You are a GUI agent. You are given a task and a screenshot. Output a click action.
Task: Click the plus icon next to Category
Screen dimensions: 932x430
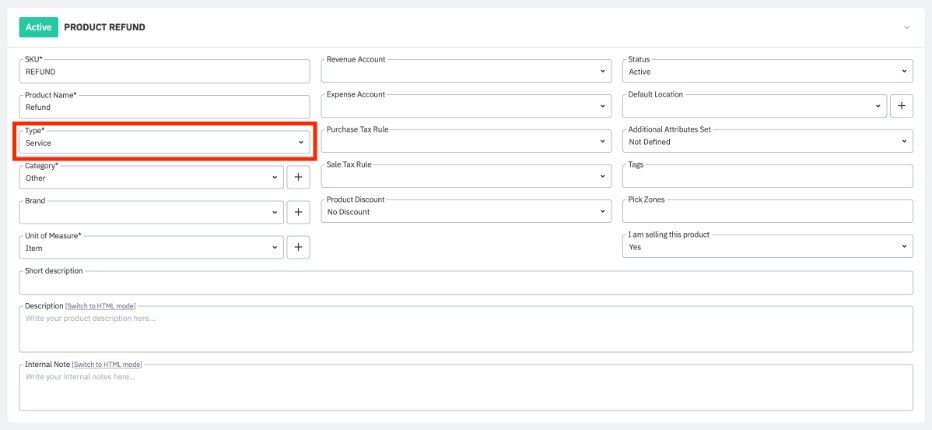click(298, 177)
